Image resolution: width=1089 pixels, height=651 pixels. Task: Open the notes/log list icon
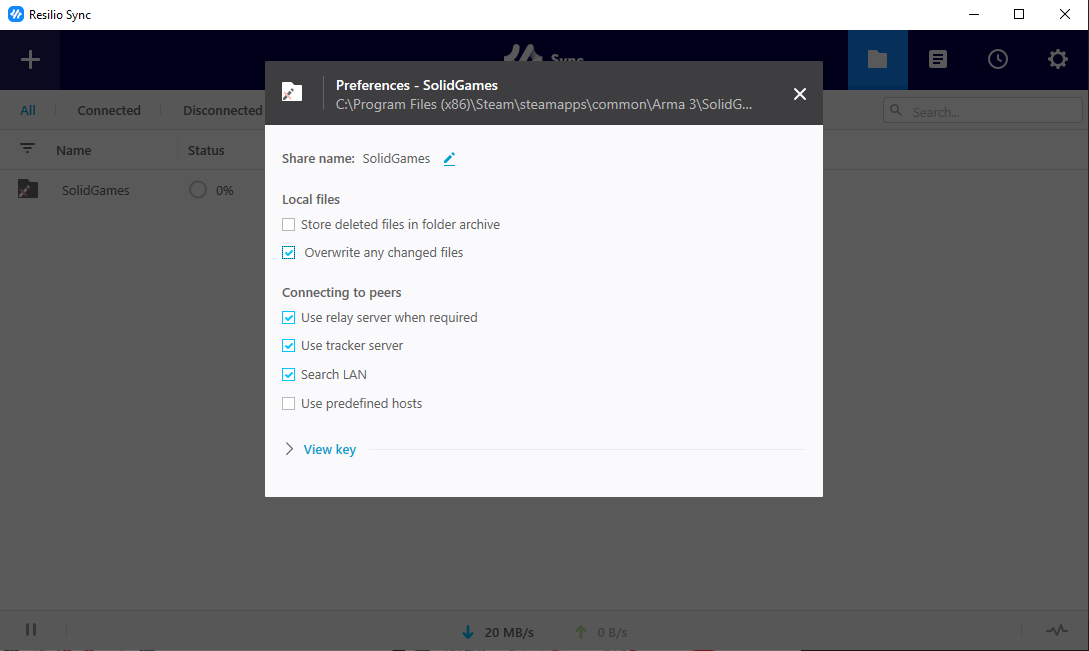pyautogui.click(x=938, y=60)
